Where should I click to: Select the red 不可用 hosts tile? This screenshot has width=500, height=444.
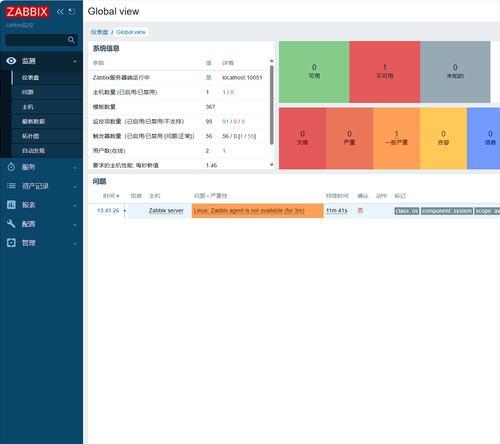[x=385, y=72]
